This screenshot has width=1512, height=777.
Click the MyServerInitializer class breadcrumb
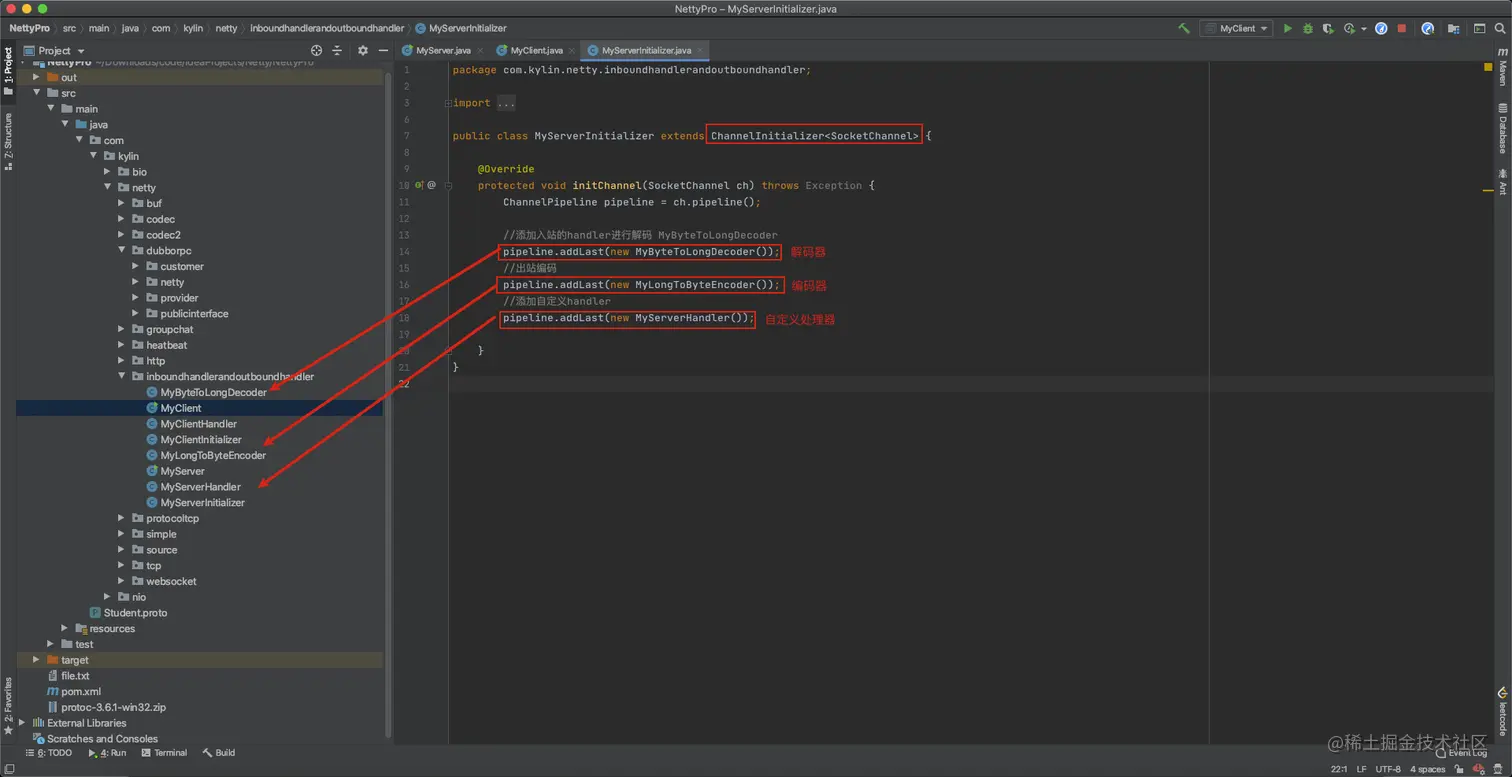pos(461,28)
